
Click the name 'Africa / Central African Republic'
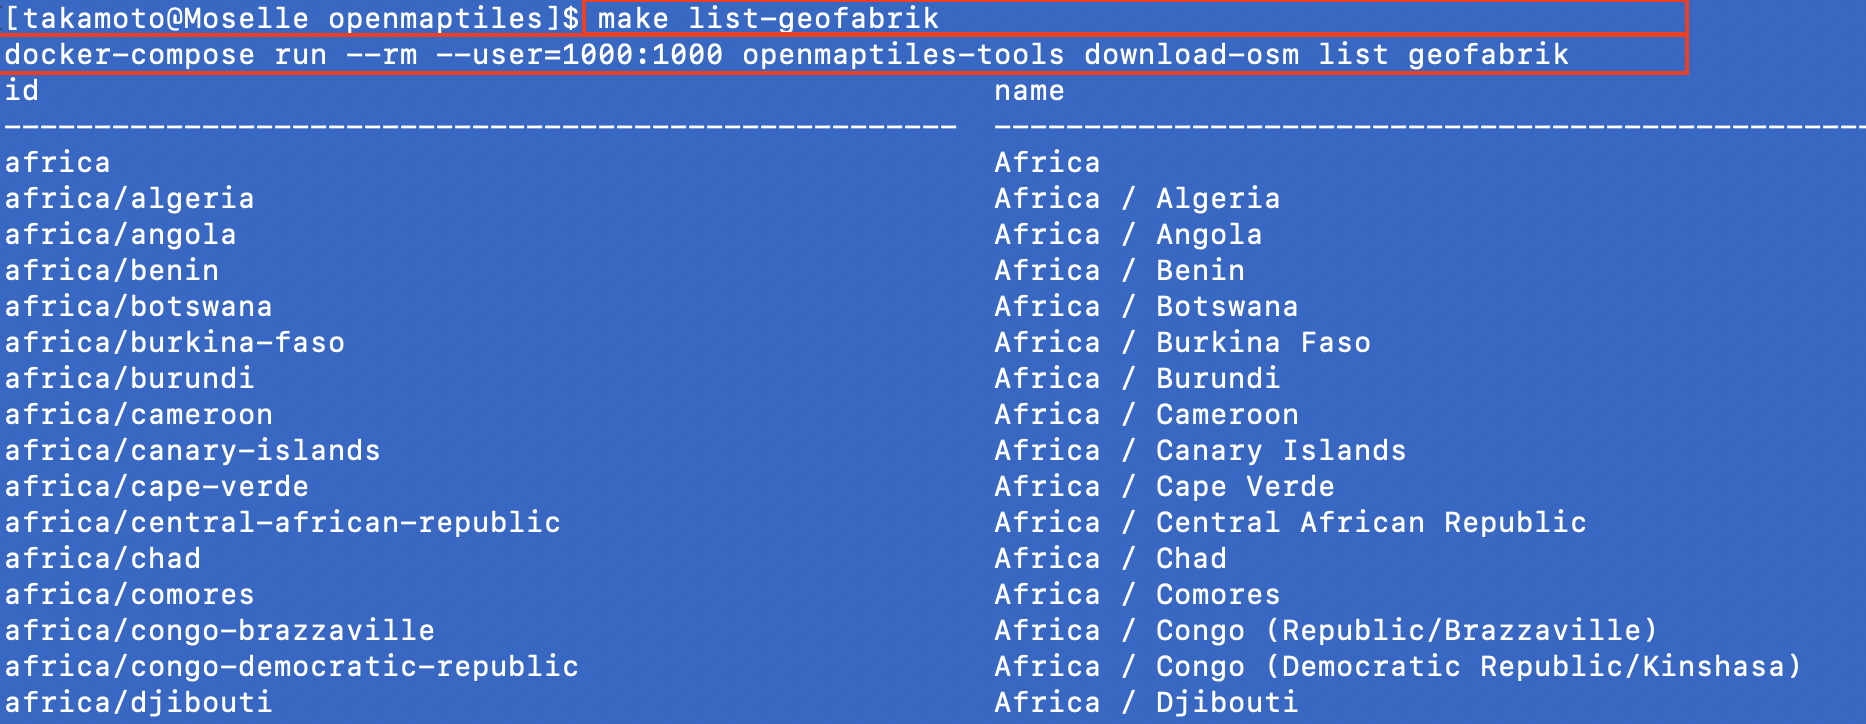[1290, 523]
